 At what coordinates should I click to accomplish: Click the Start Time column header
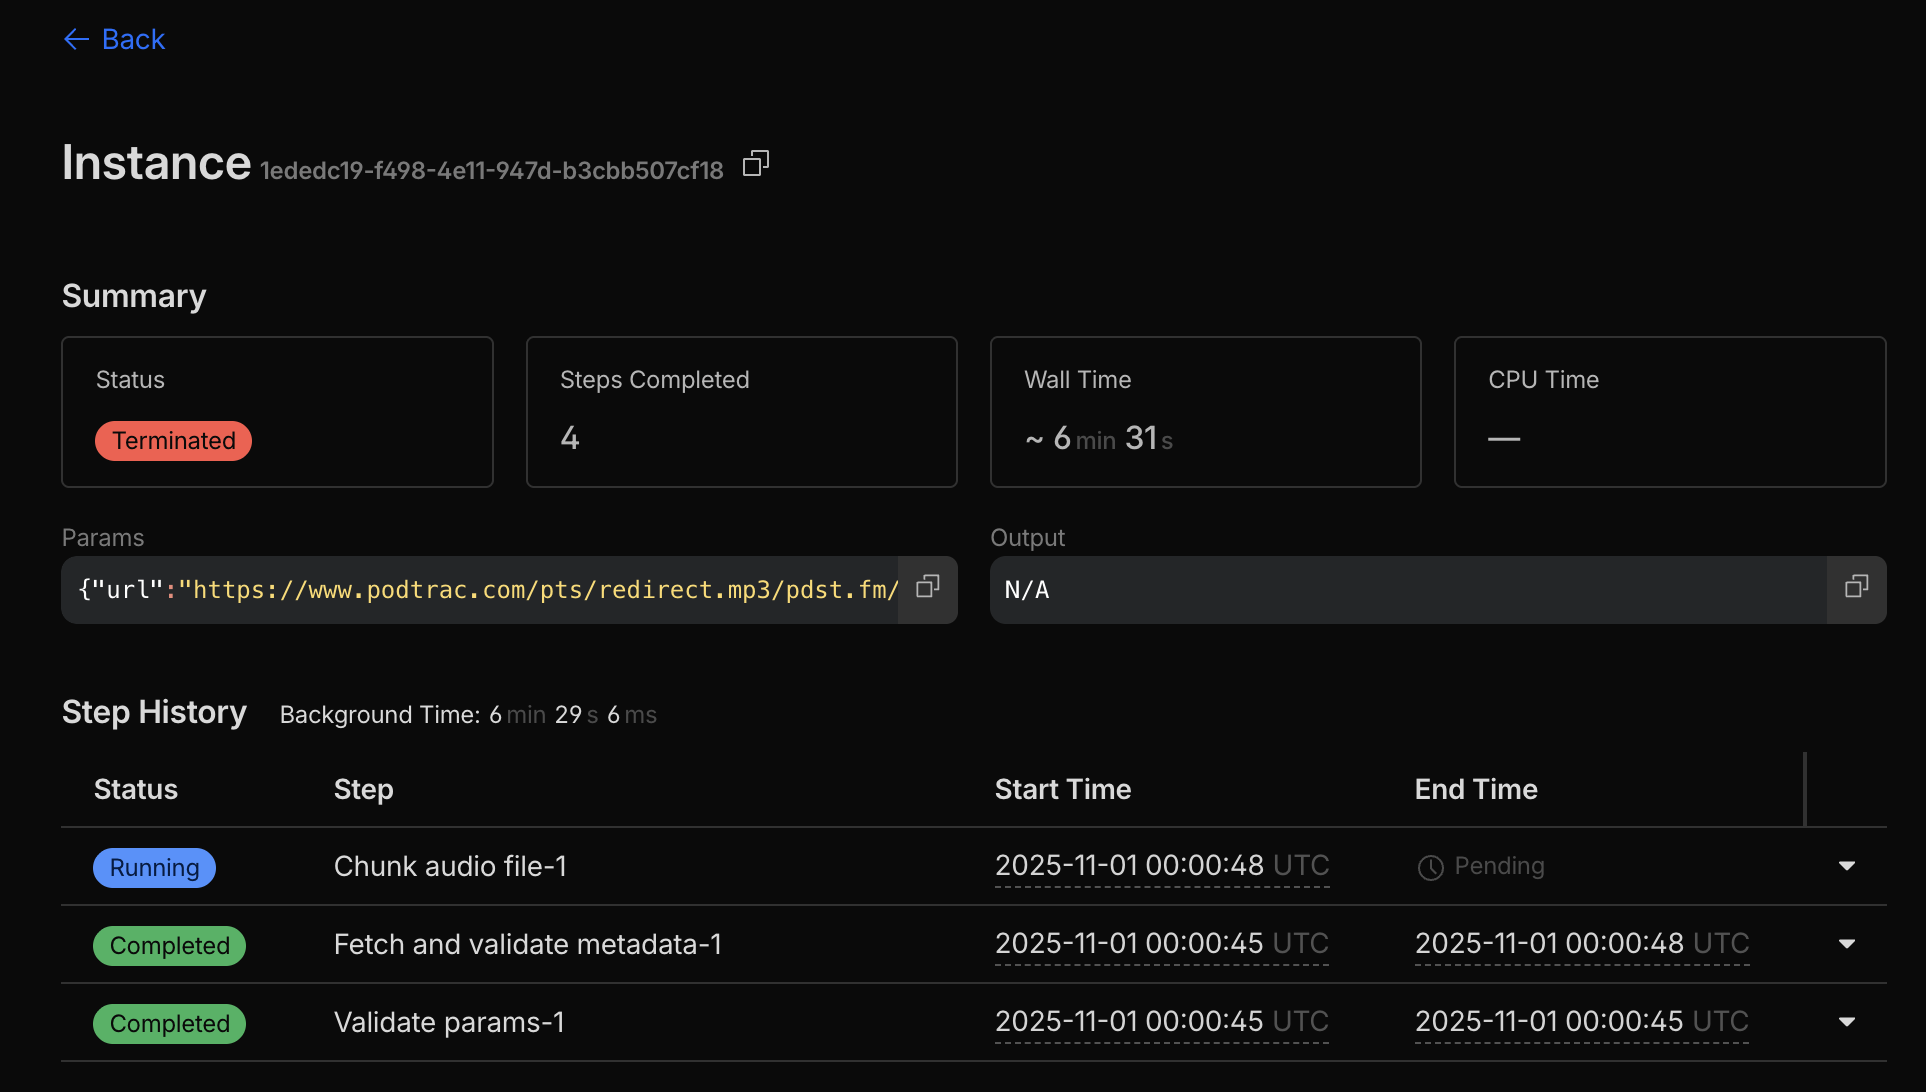tap(1062, 789)
